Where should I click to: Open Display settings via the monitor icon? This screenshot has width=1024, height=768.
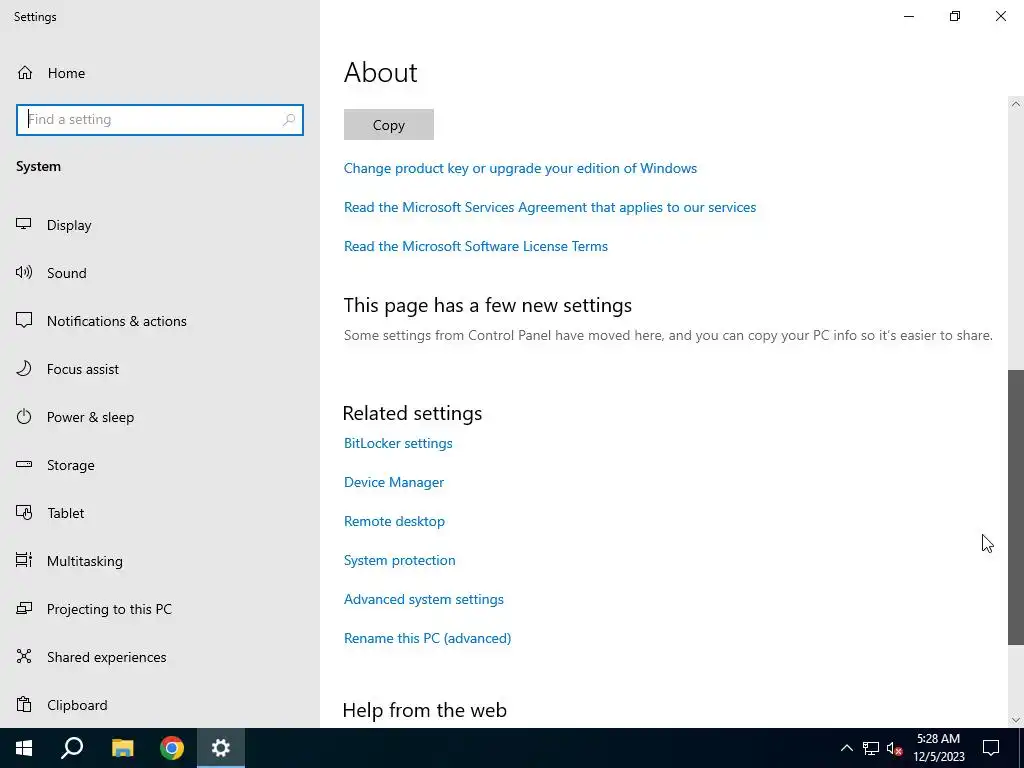click(x=24, y=224)
